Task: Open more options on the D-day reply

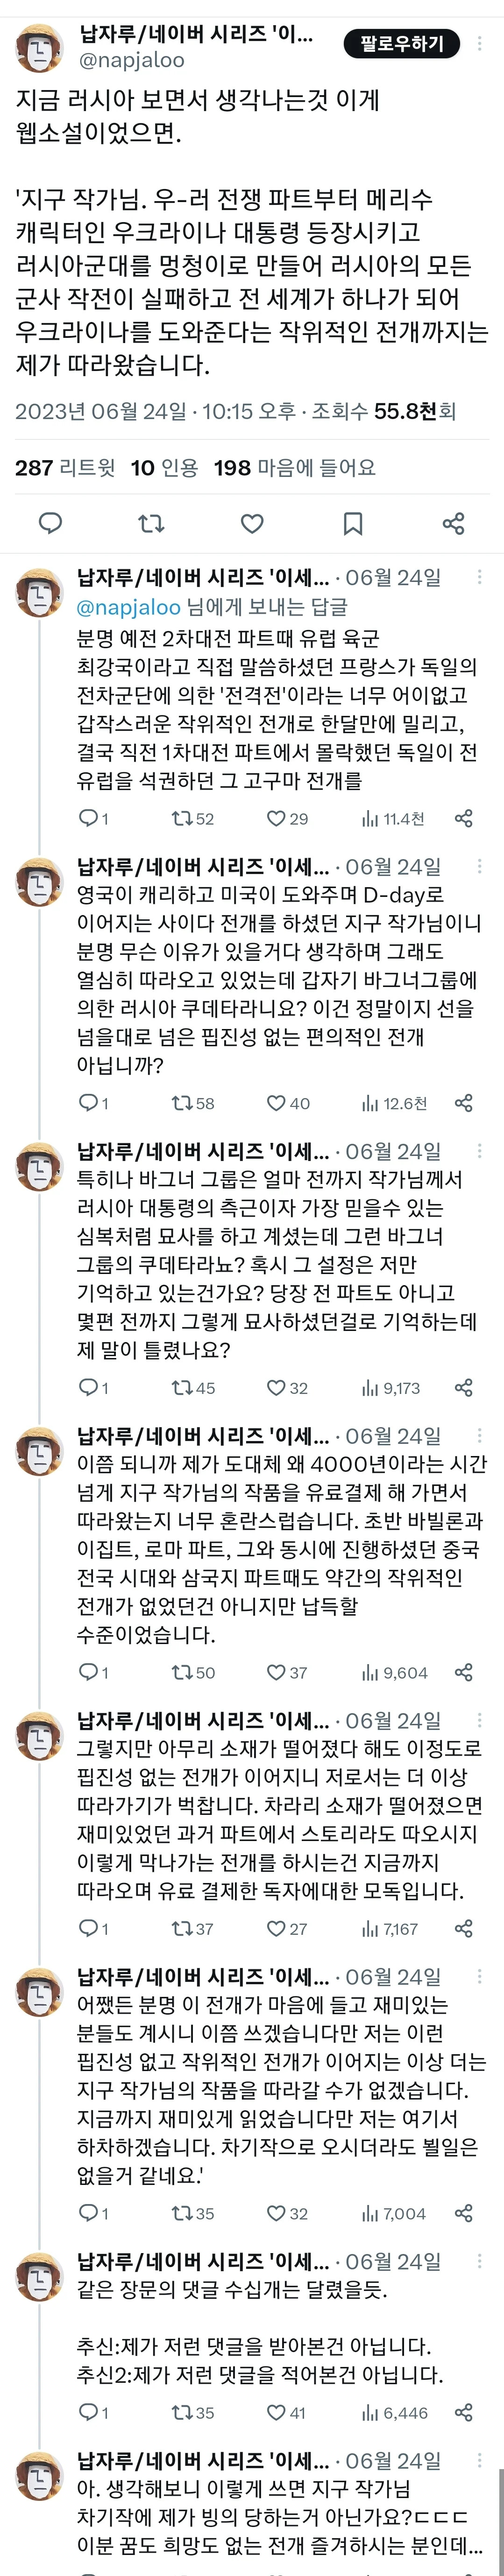Action: click(x=481, y=866)
